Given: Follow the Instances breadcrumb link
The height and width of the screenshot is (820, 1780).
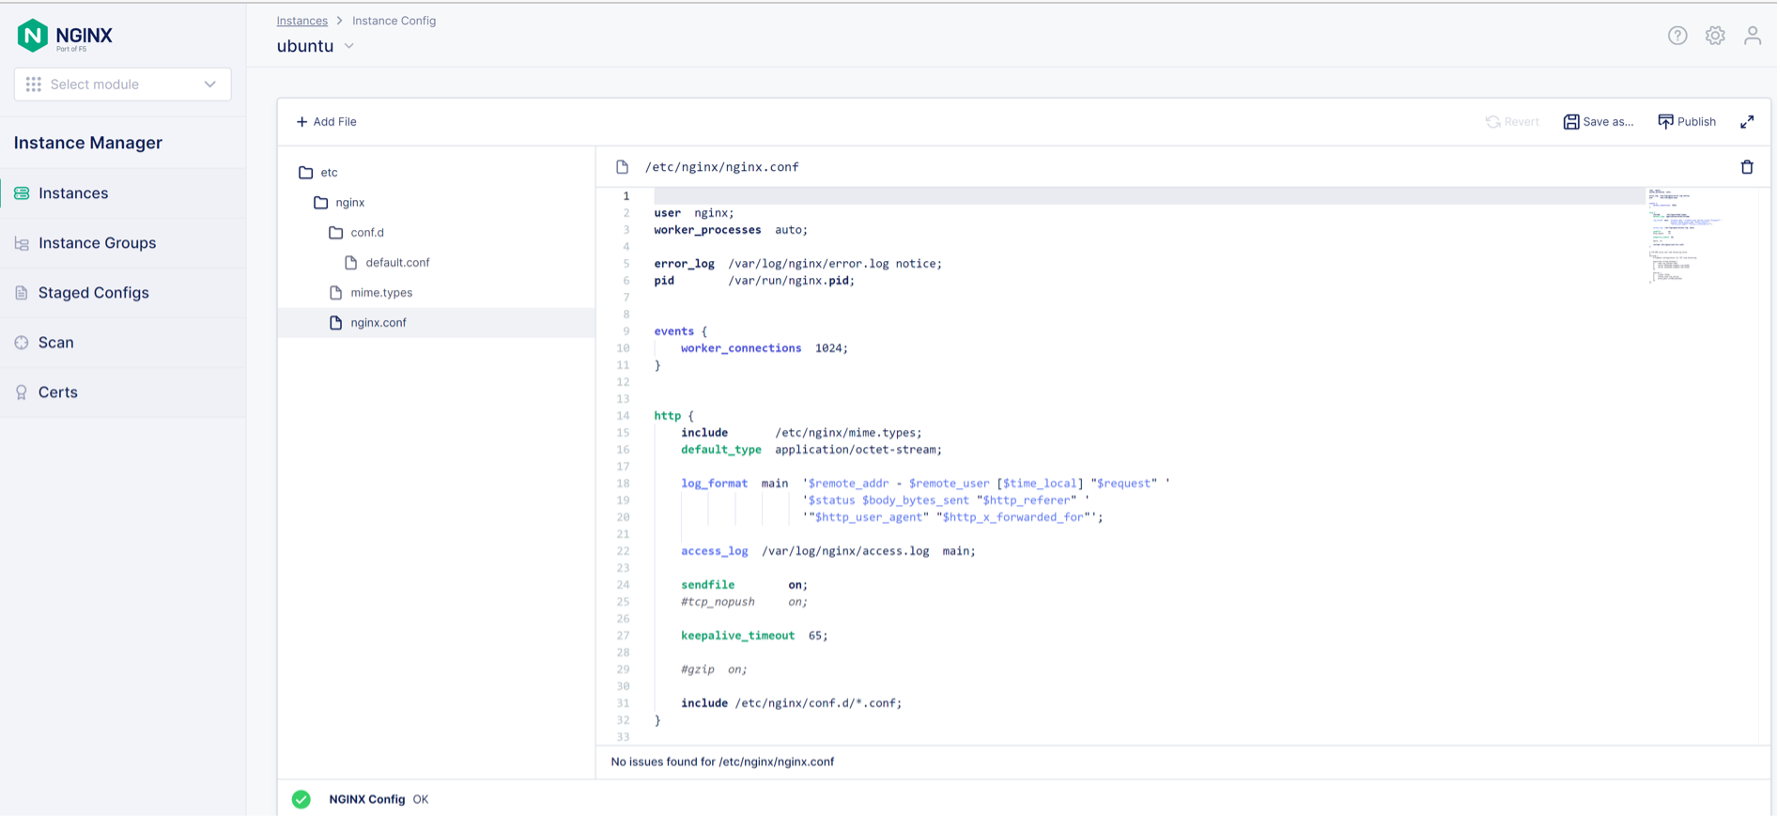Looking at the screenshot, I should [x=302, y=21].
